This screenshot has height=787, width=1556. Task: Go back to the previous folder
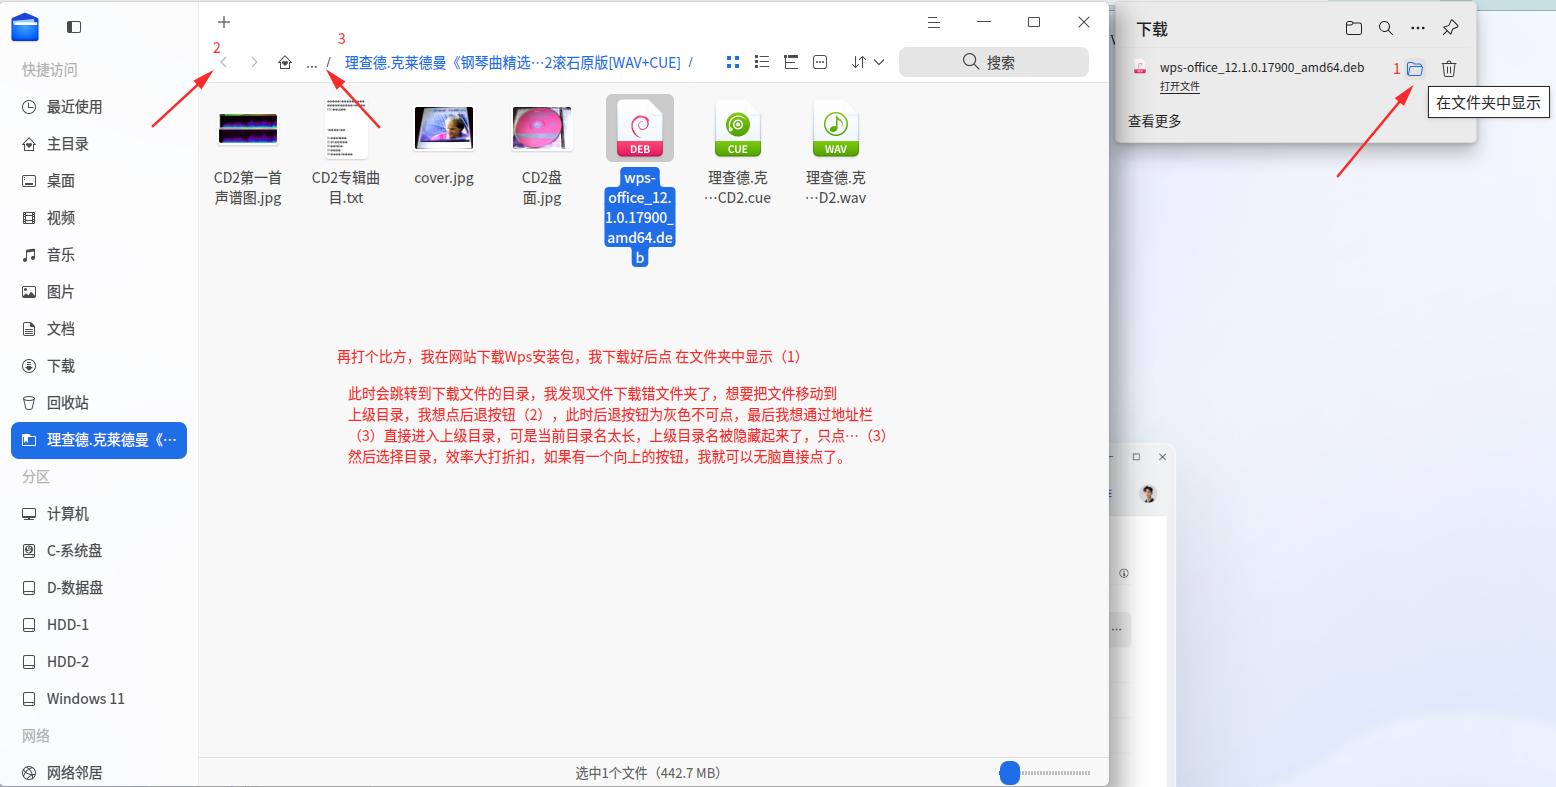224,62
